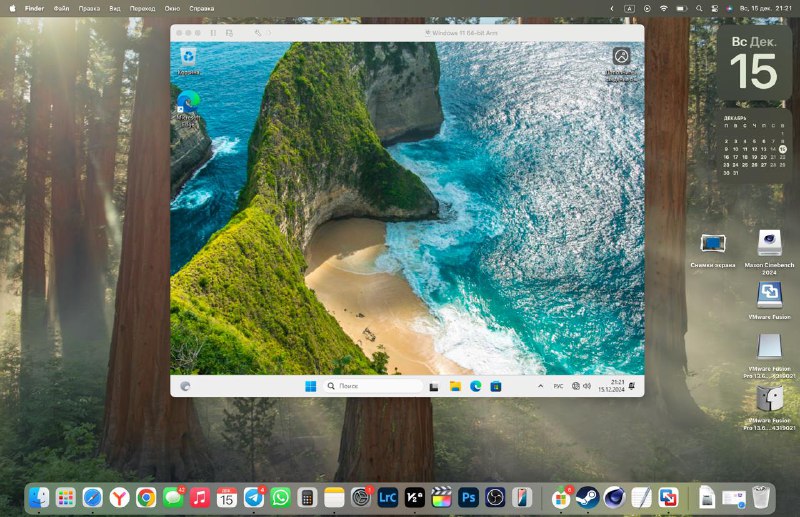Switch the РУС input language indicator
The width and height of the screenshot is (800, 517).
(x=559, y=386)
